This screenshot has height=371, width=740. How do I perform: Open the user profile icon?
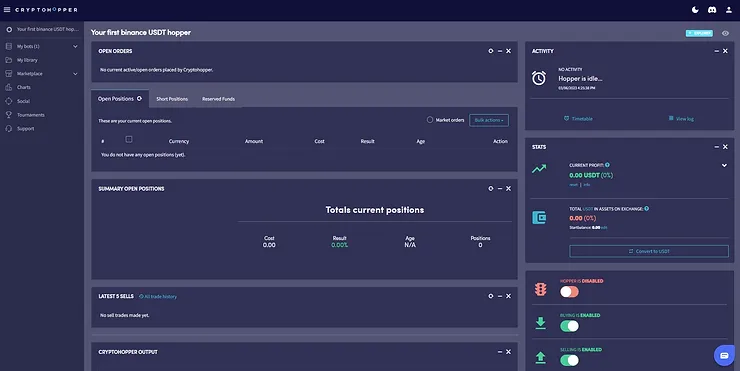click(729, 9)
